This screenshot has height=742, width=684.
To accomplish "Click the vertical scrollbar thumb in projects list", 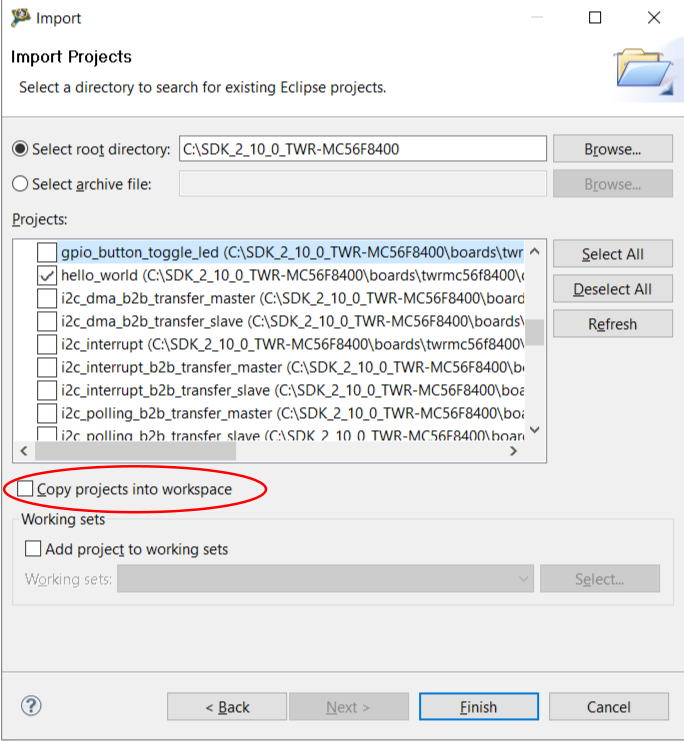I will [x=535, y=332].
